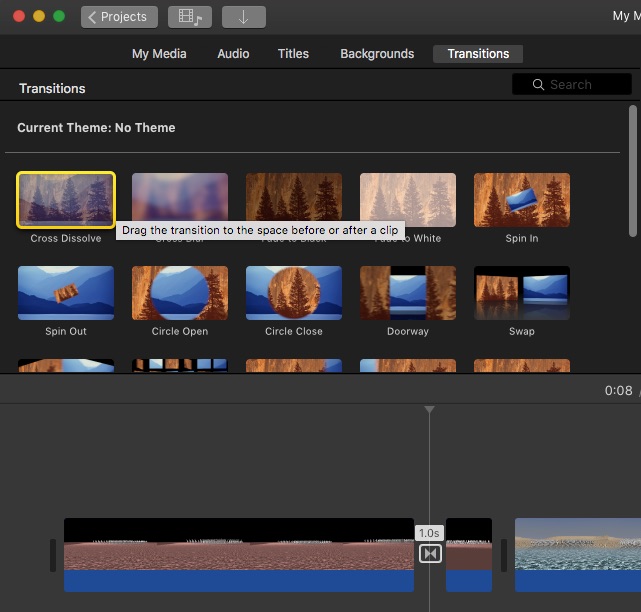Select the Swap transition thumbnail
641x612 pixels.
coord(522,293)
